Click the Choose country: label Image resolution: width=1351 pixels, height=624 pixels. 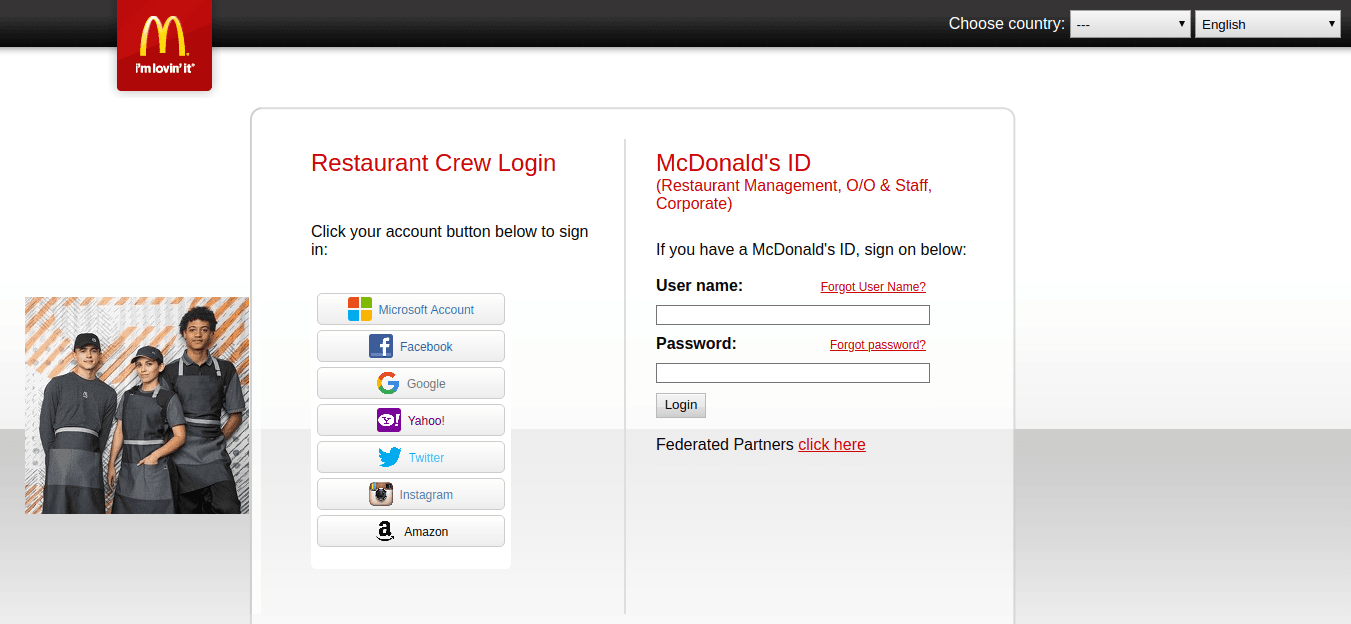pyautogui.click(x=1006, y=24)
